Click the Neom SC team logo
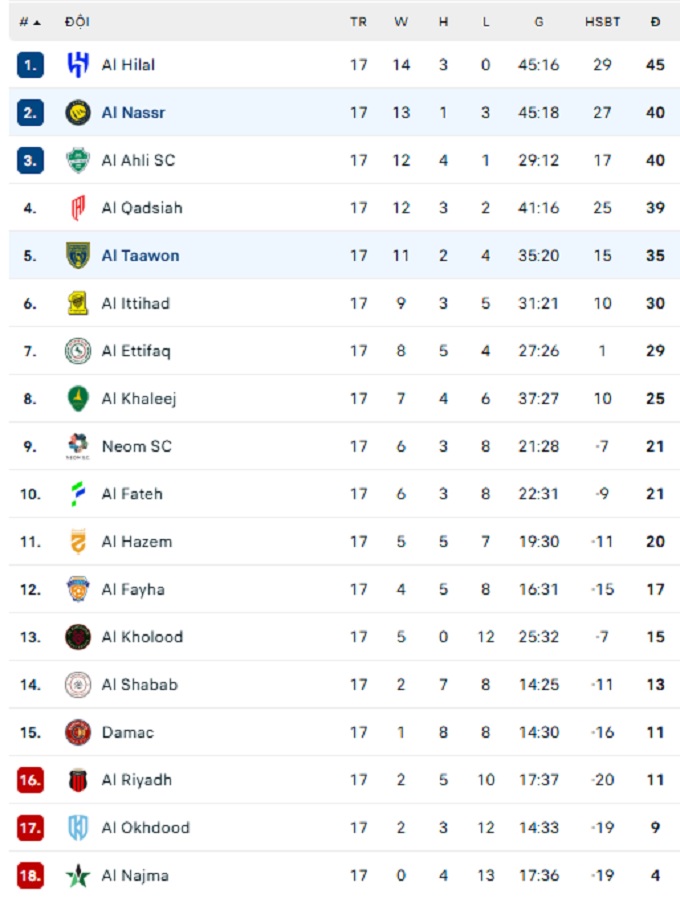Viewport: 680px width, 898px height. pyautogui.click(x=78, y=446)
